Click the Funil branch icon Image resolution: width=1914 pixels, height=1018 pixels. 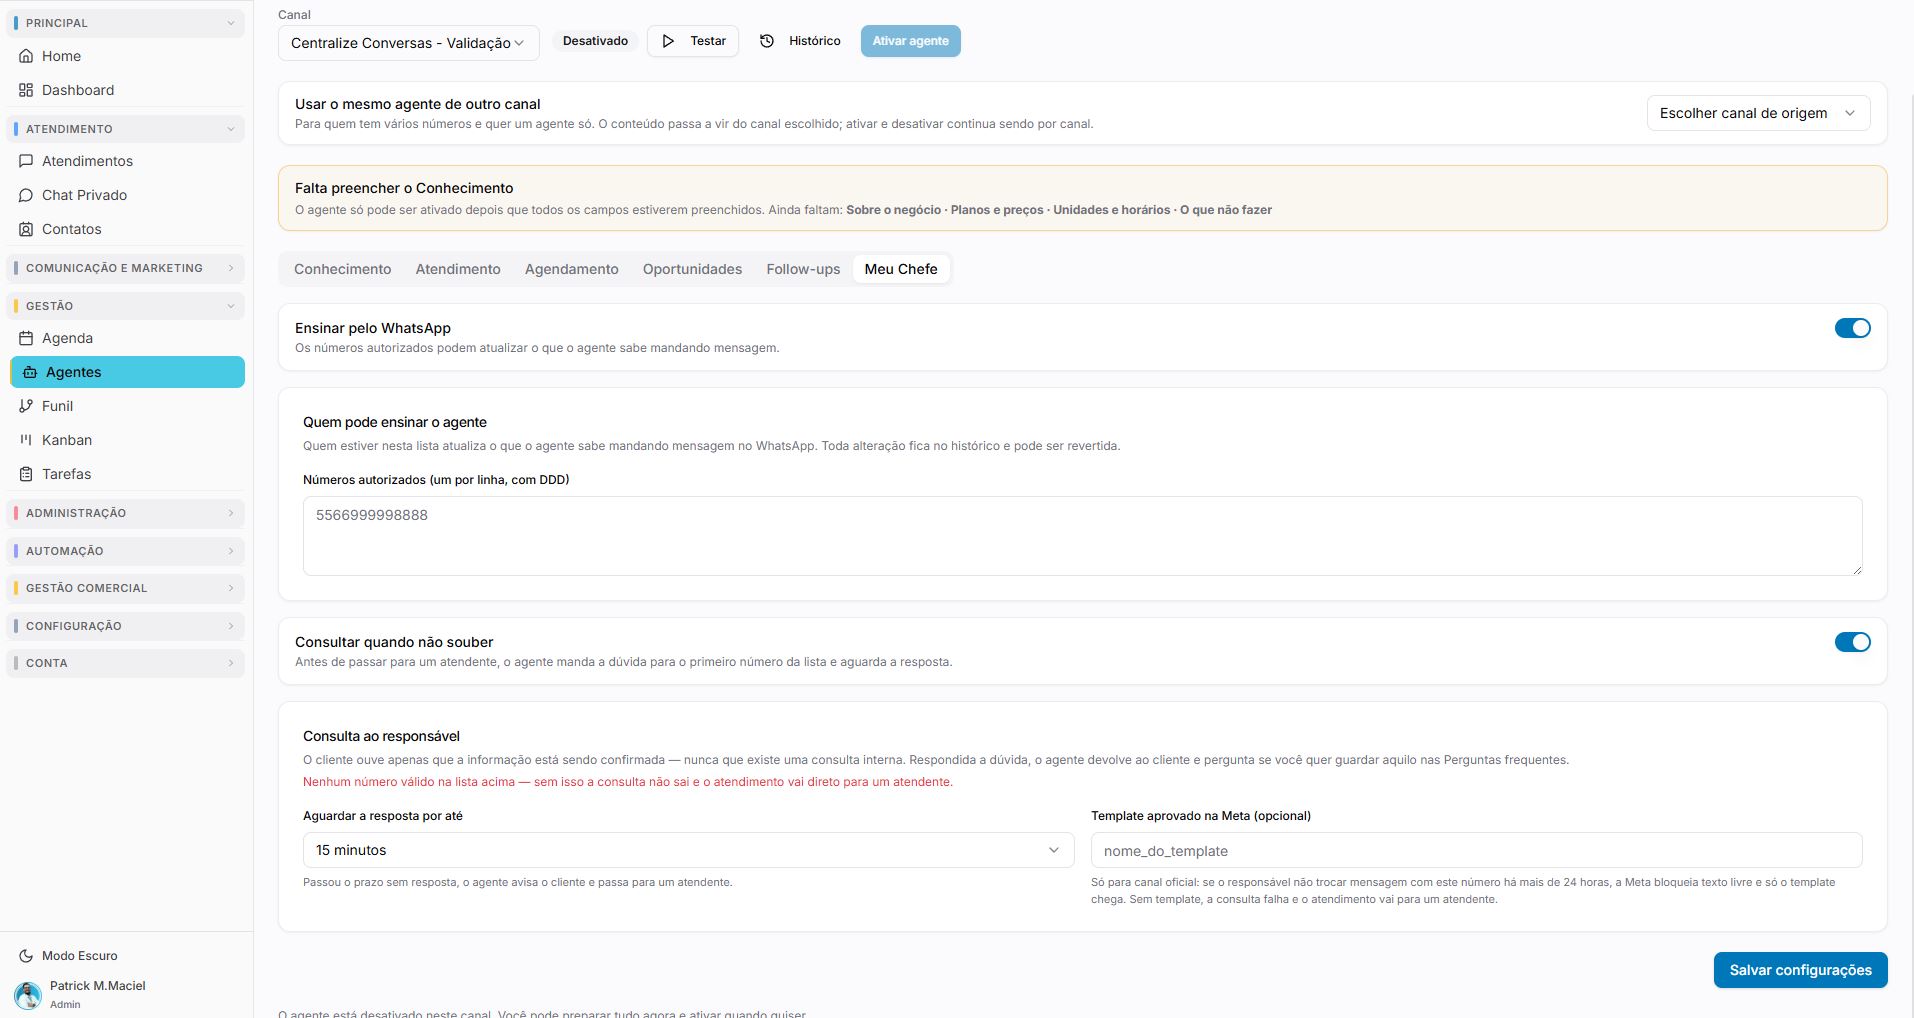pyautogui.click(x=26, y=406)
